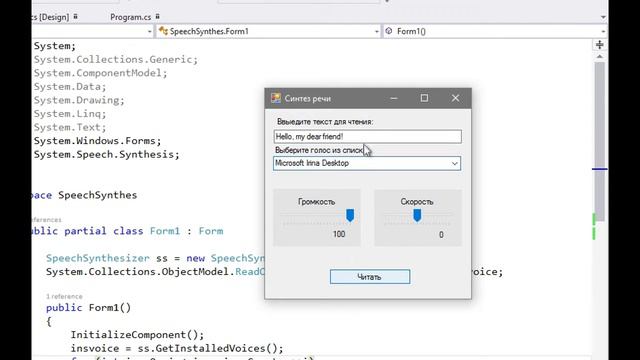Click the text-to-read input field

coord(368,137)
